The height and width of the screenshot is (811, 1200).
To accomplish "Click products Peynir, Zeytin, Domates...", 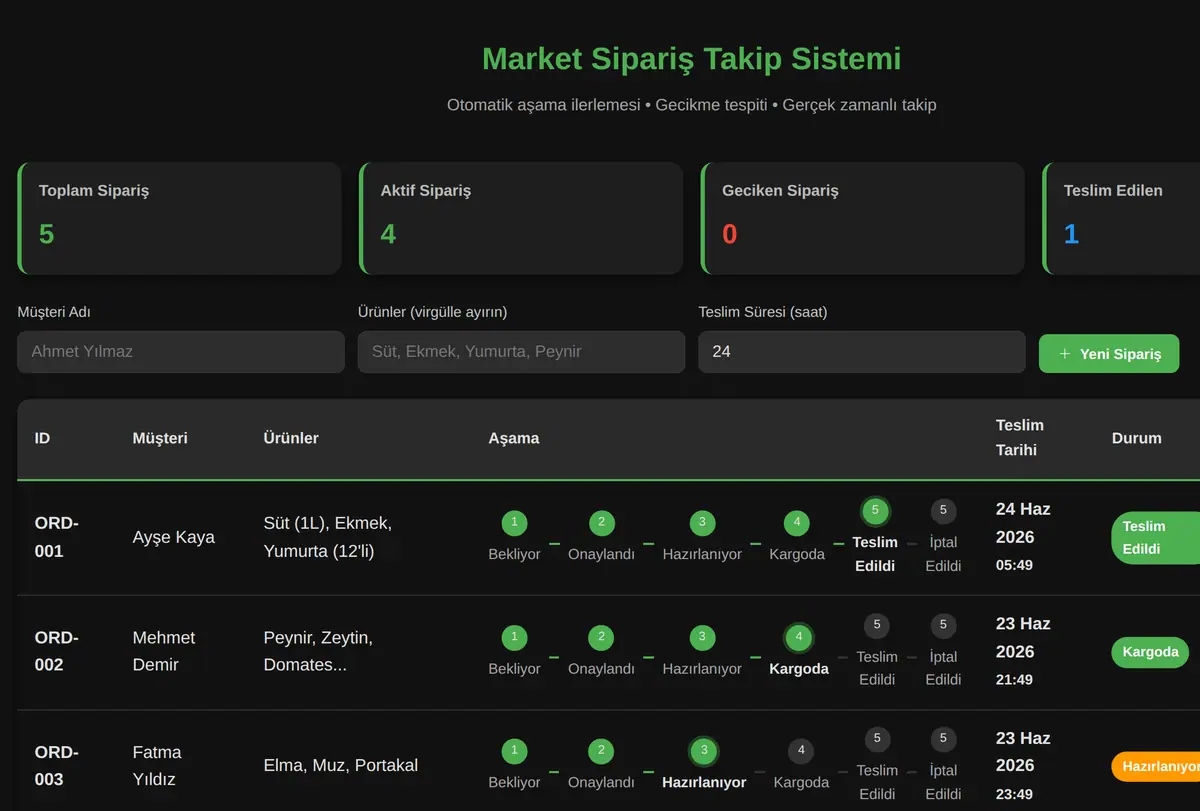I will coord(318,651).
